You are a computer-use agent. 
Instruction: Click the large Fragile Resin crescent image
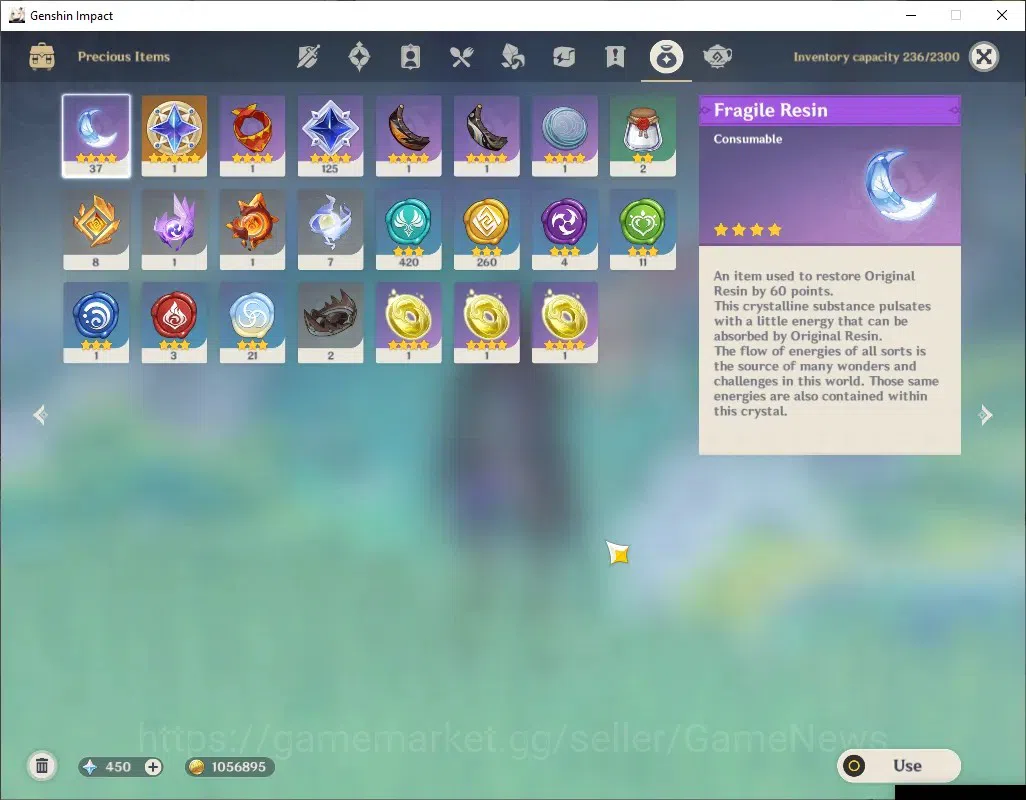click(900, 185)
